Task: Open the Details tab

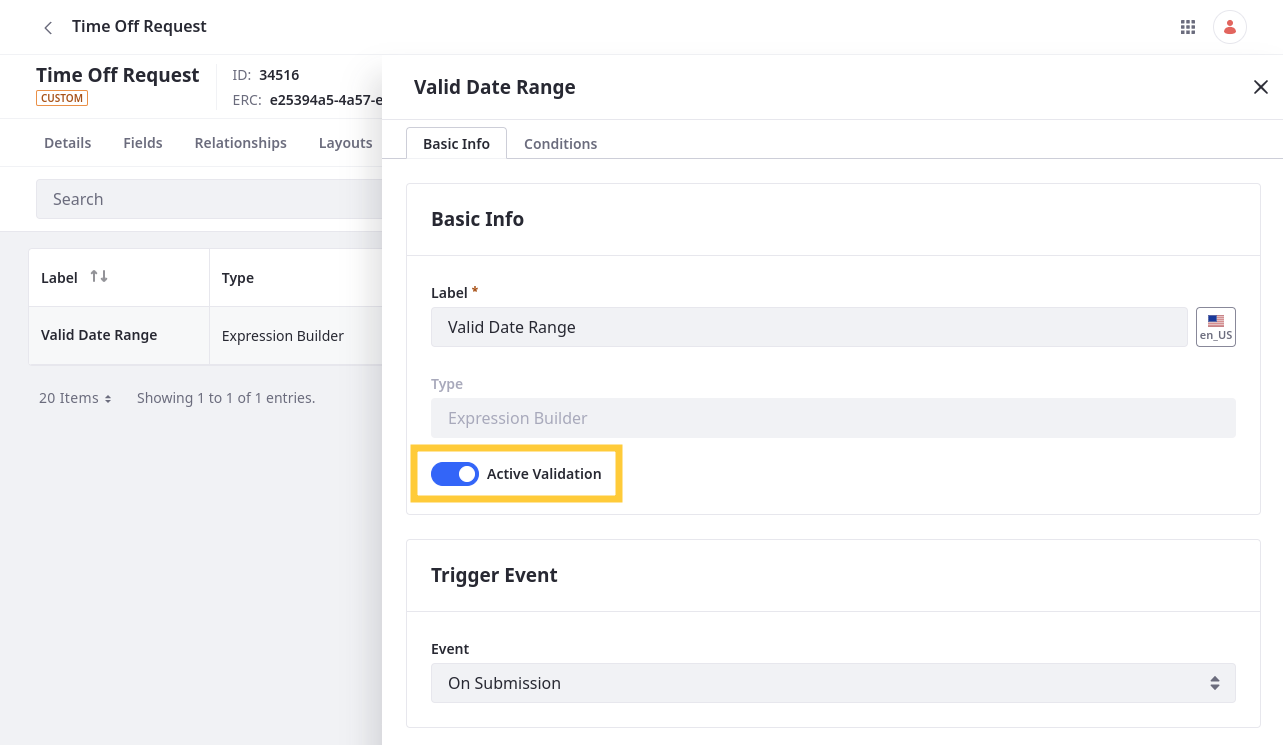Action: tap(68, 143)
